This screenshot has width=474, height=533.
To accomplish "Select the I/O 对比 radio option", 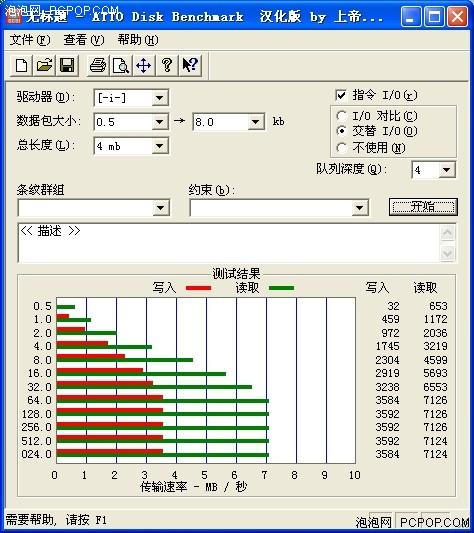I will [341, 116].
